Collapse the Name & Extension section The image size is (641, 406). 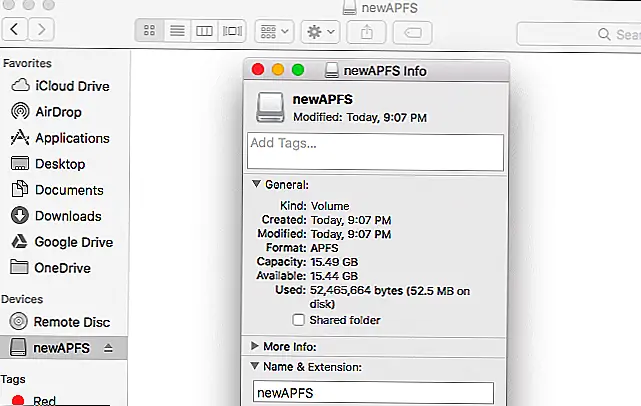pyautogui.click(x=256, y=366)
